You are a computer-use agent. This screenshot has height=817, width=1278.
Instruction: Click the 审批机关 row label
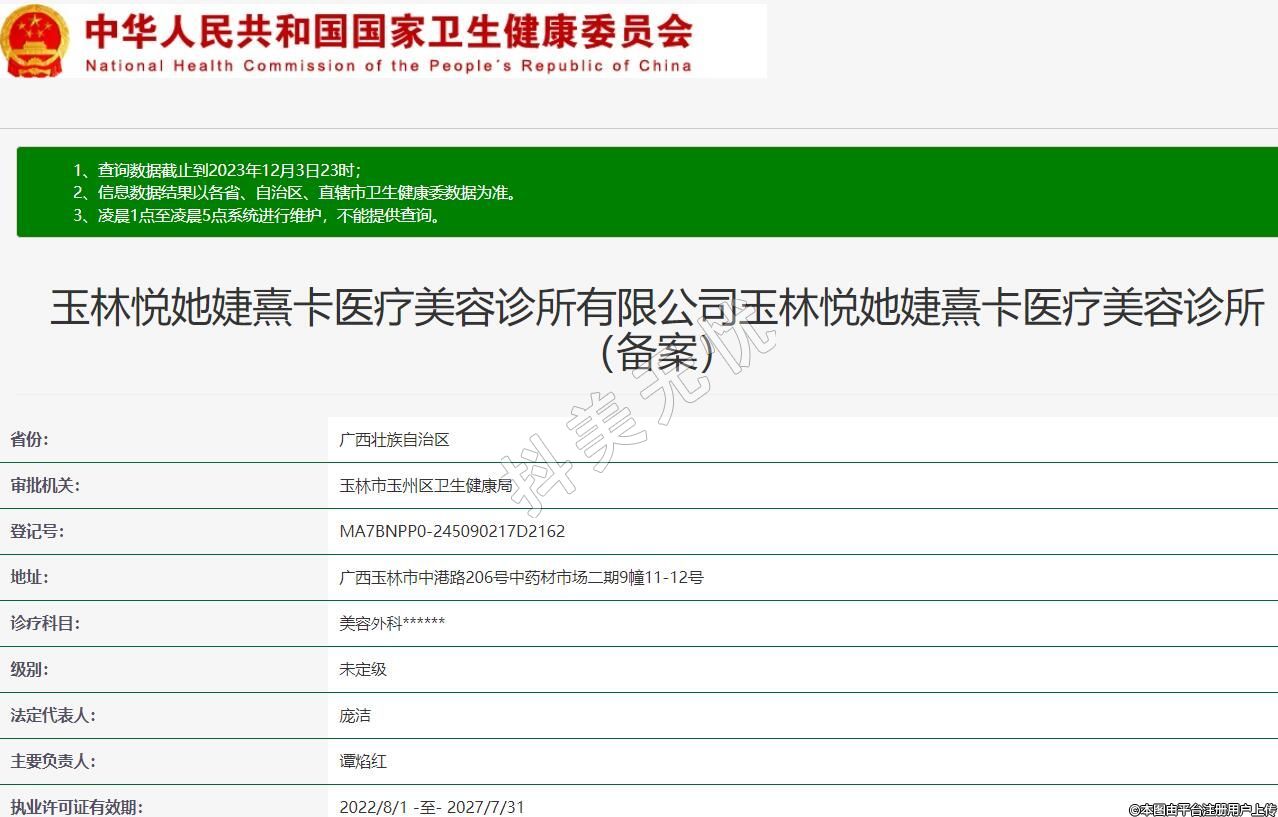pyautogui.click(x=45, y=485)
